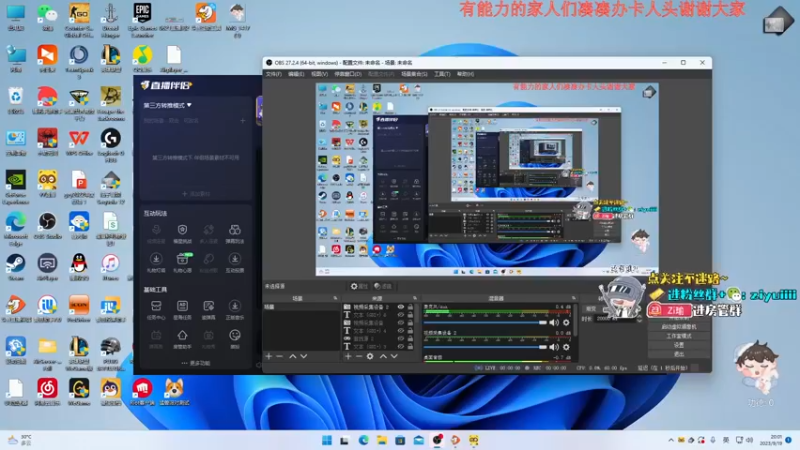Viewport: 800px width, 450px height.
Task: Mute 视频采集设备 2 mixer channel speaker
Action: click(554, 347)
